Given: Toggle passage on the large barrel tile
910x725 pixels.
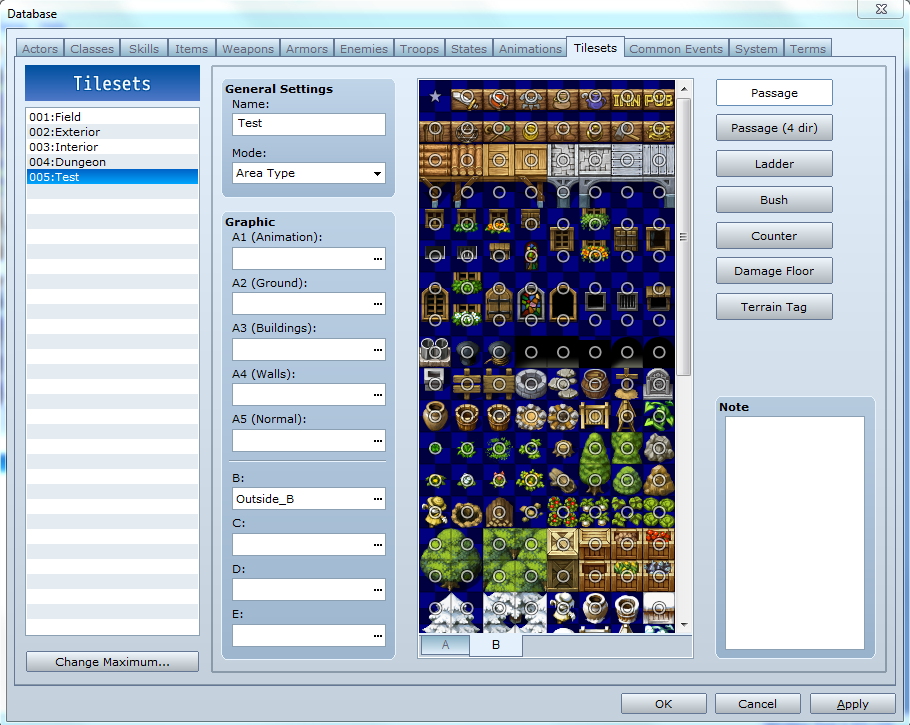Looking at the screenshot, I should pos(596,384).
